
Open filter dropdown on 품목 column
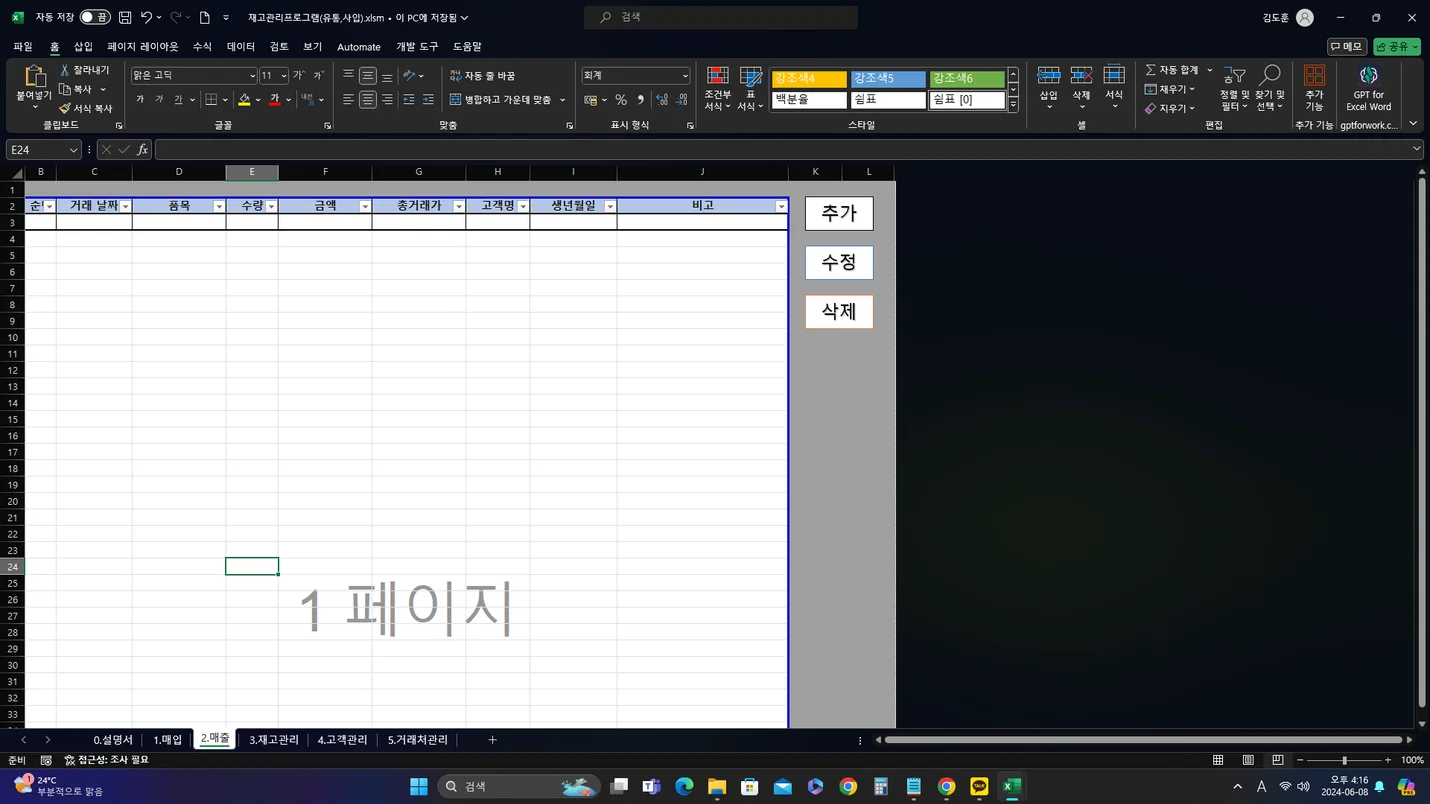pyautogui.click(x=219, y=206)
